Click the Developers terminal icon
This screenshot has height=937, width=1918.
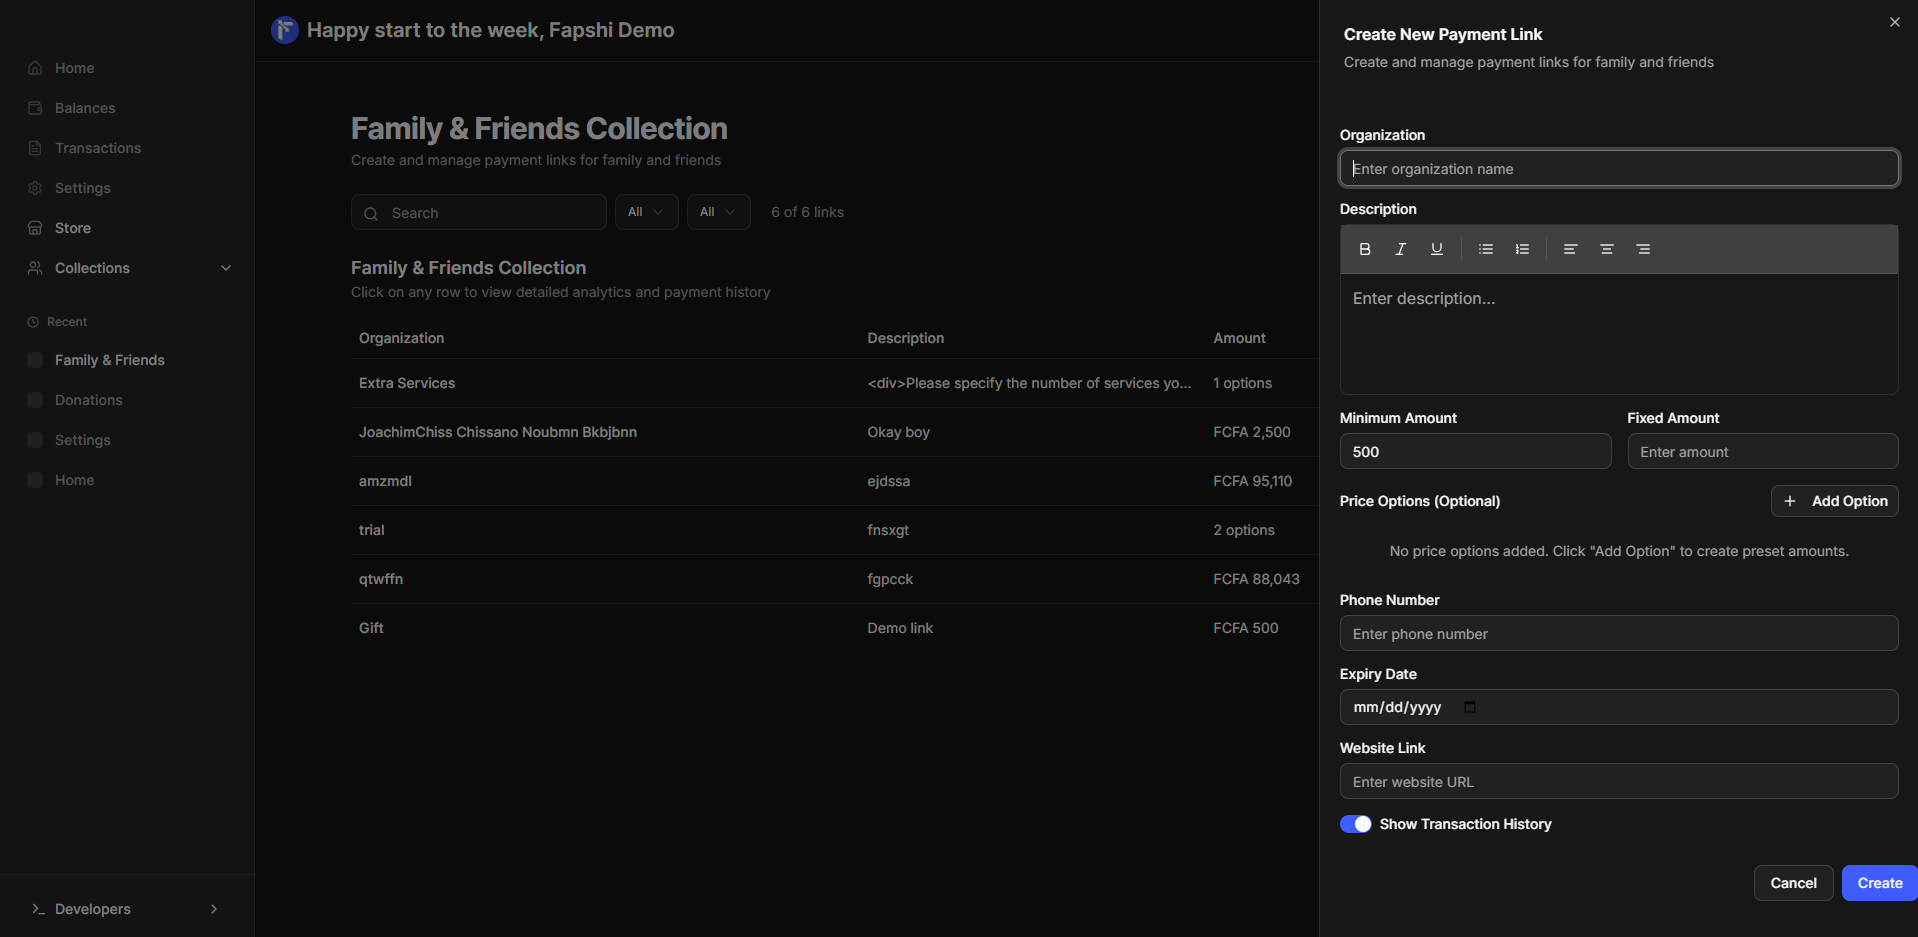click(38, 909)
